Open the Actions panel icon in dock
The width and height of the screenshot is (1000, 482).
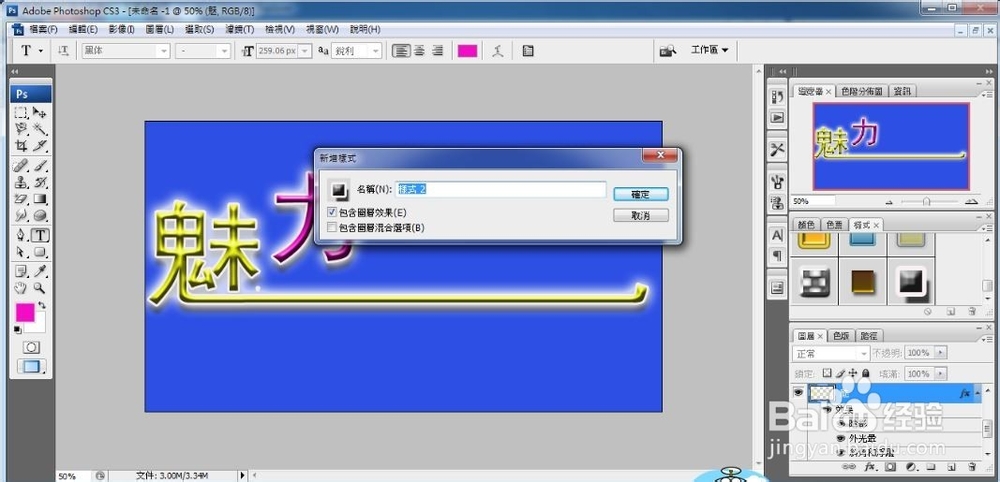777,117
